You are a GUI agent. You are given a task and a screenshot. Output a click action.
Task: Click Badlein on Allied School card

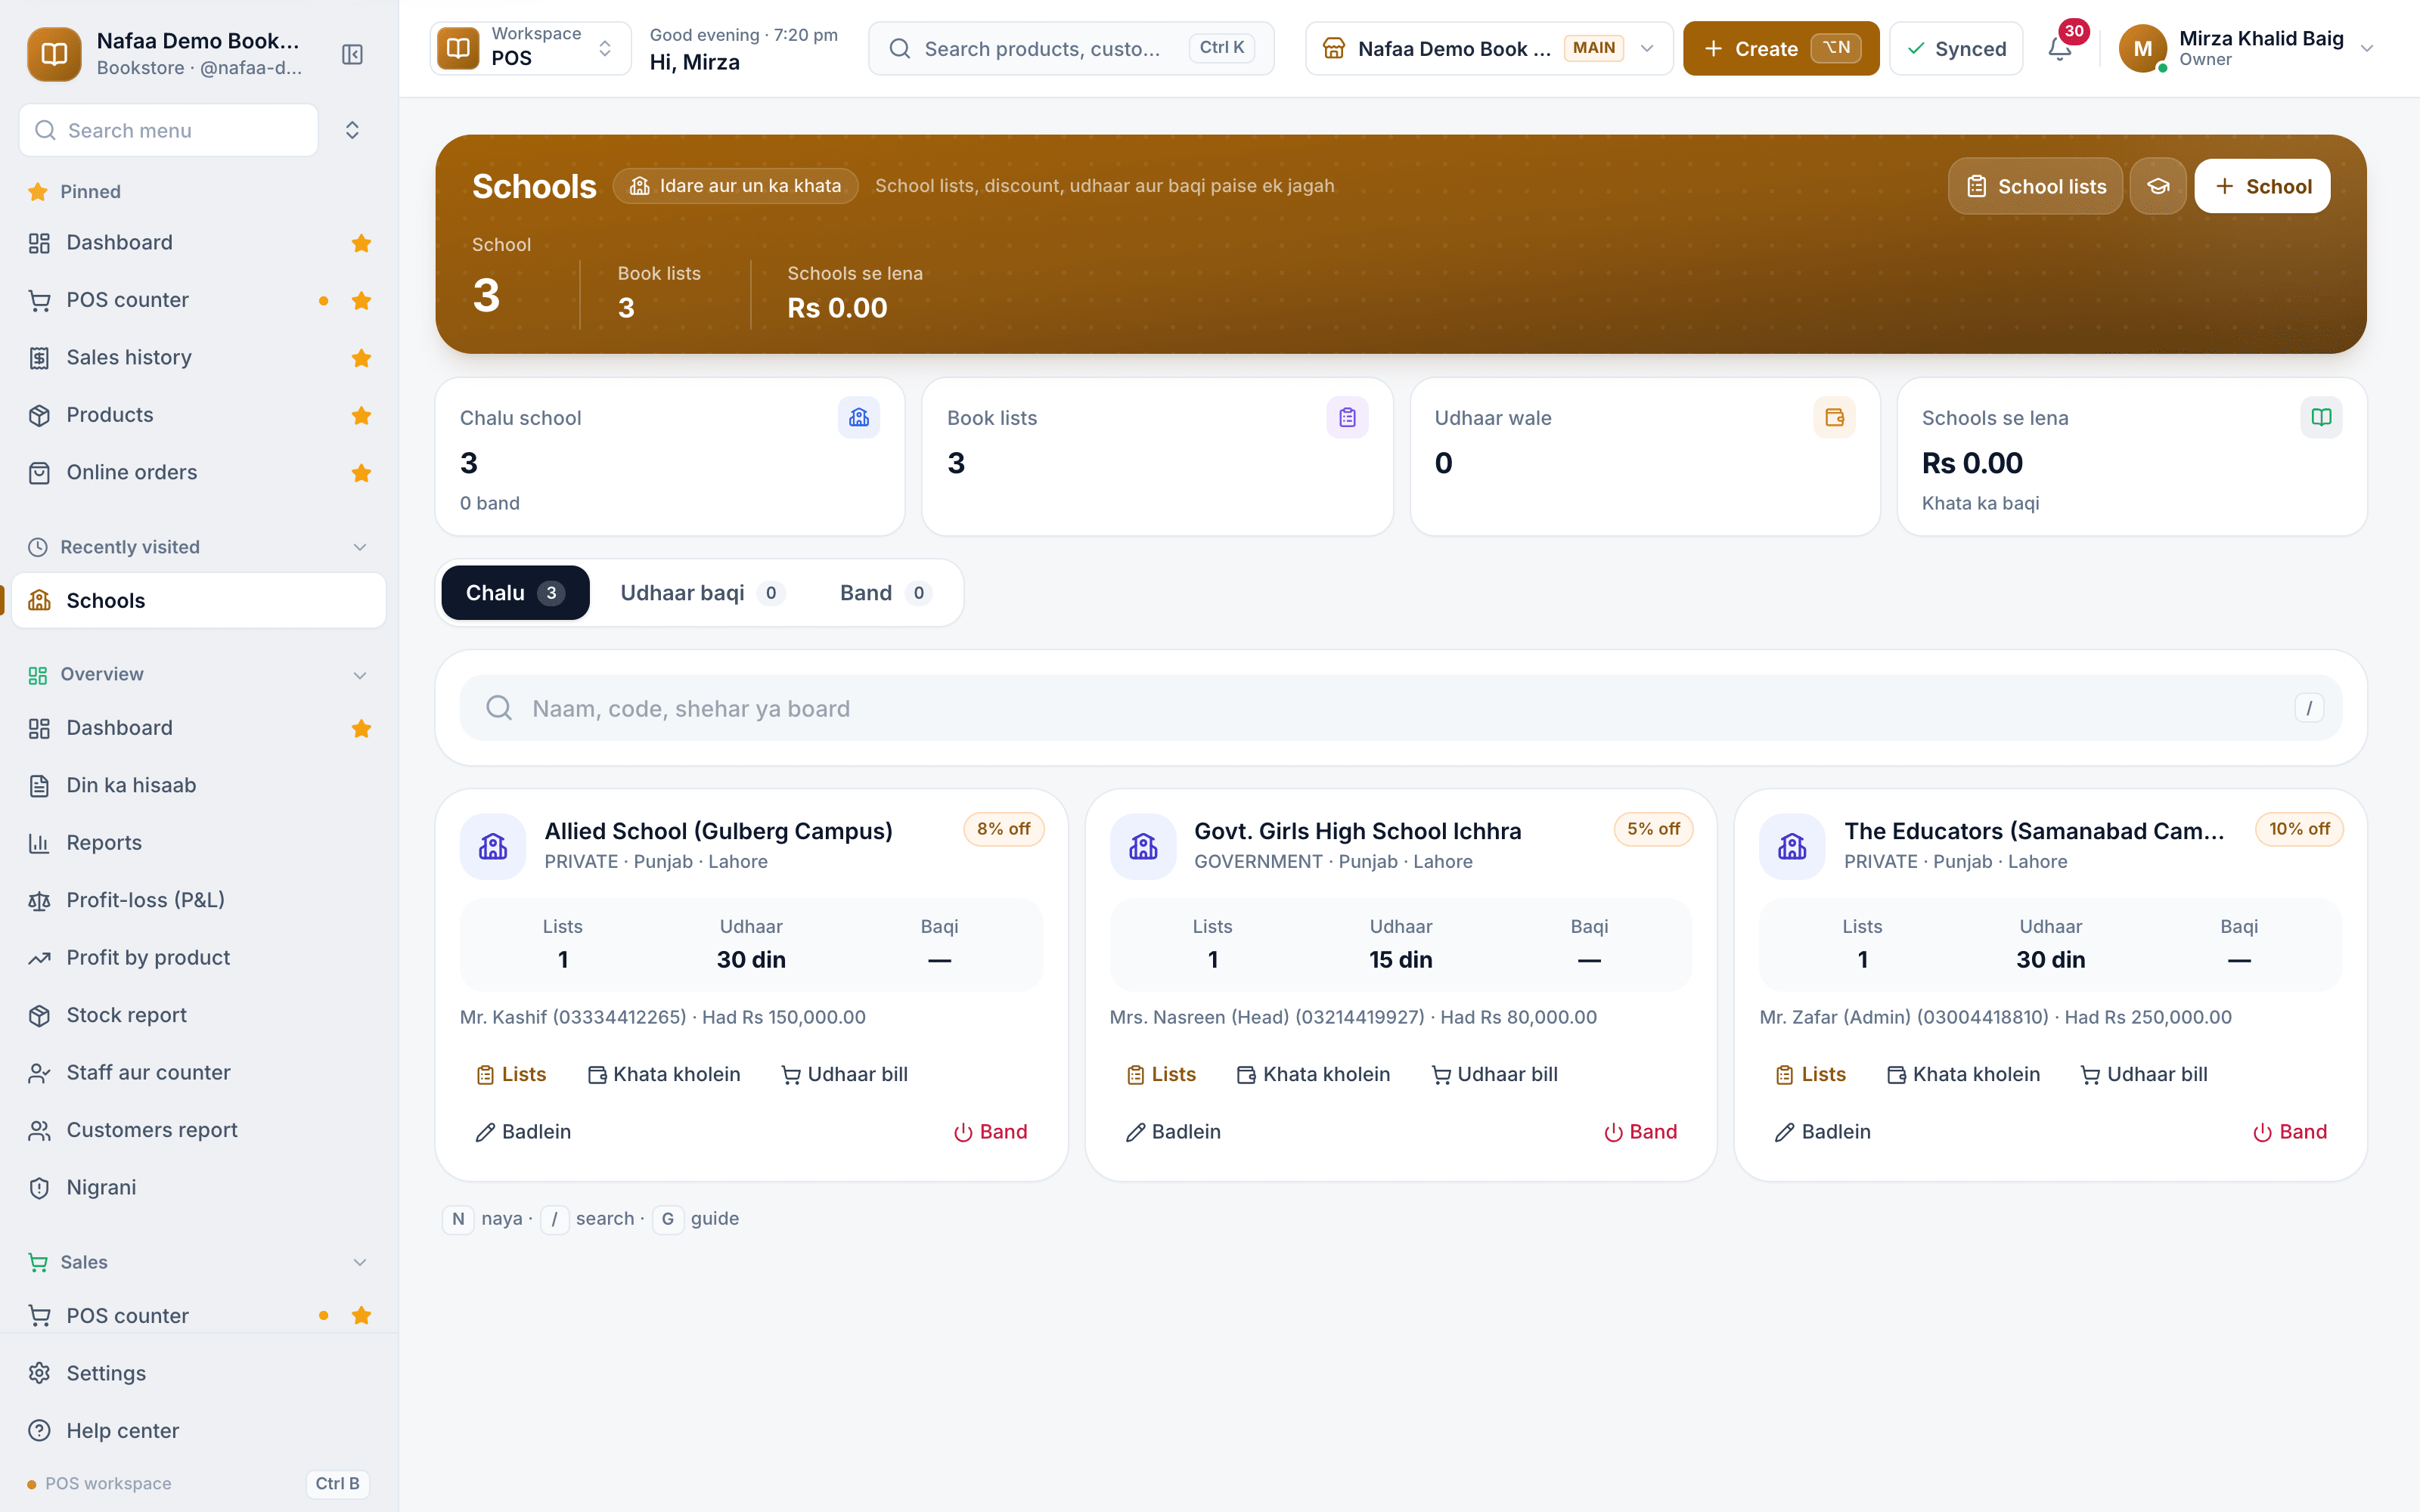click(523, 1132)
